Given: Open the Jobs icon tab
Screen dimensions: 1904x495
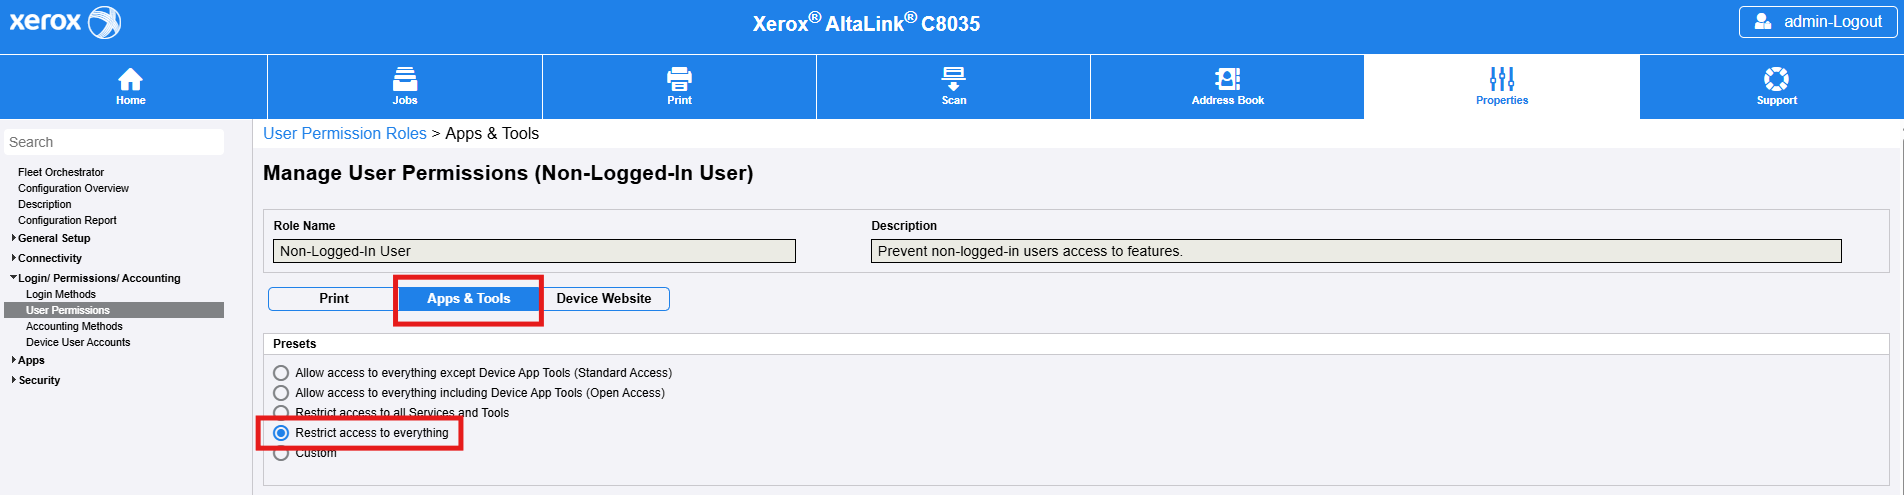Looking at the screenshot, I should point(405,79).
